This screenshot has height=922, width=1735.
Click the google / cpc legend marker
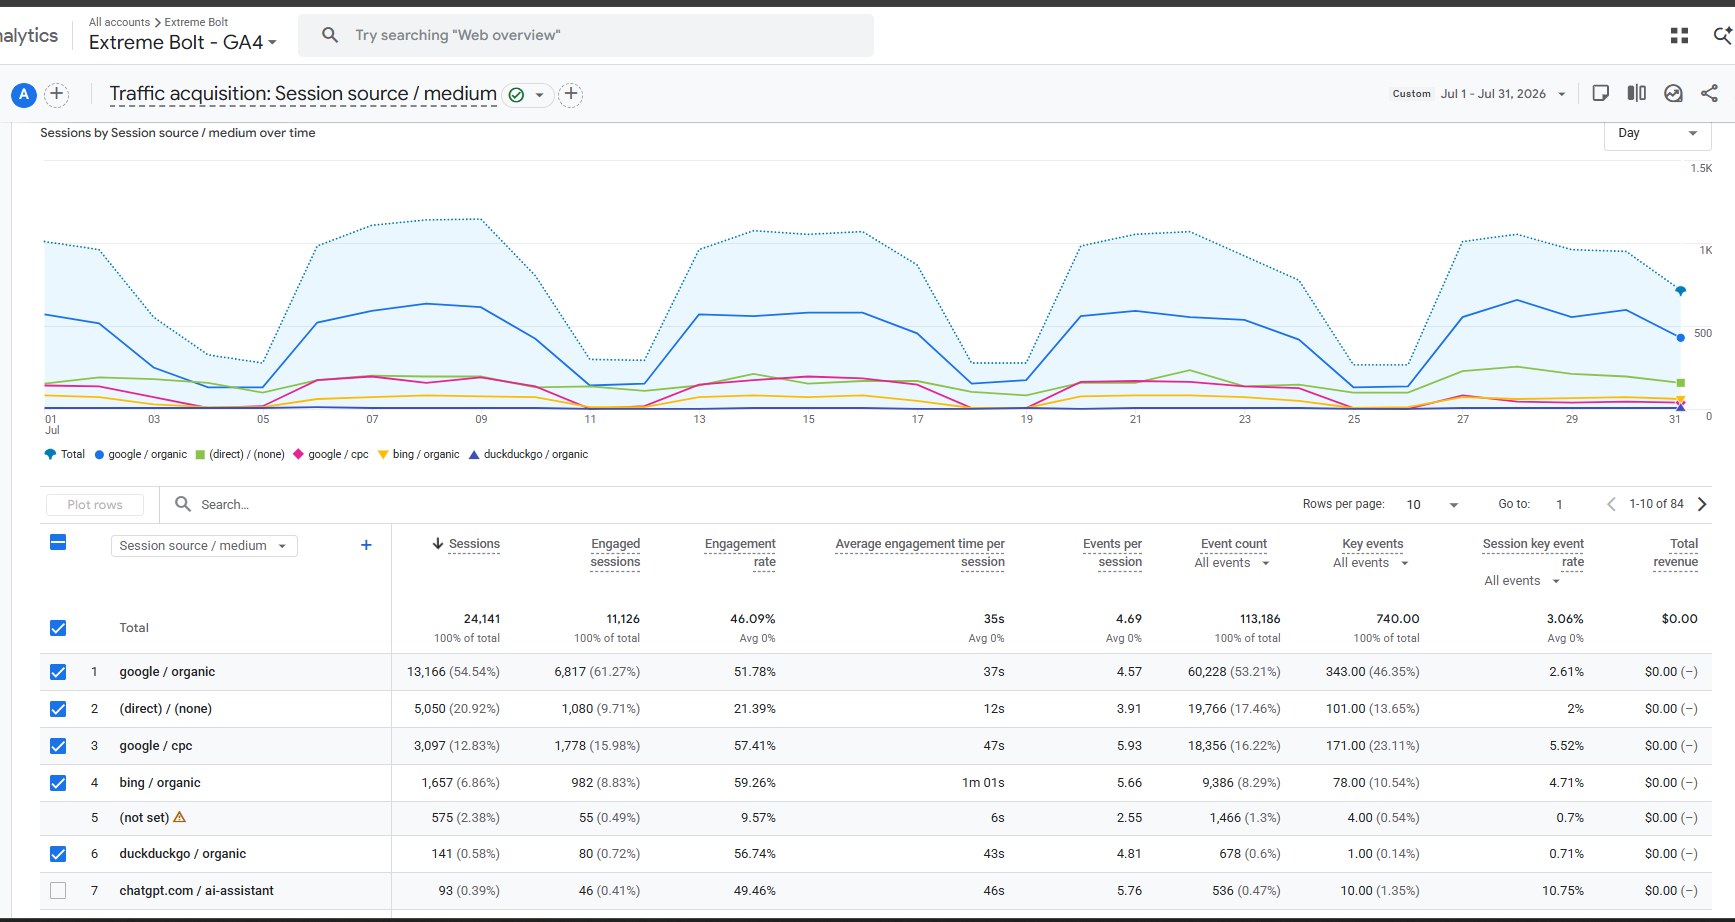coord(298,454)
